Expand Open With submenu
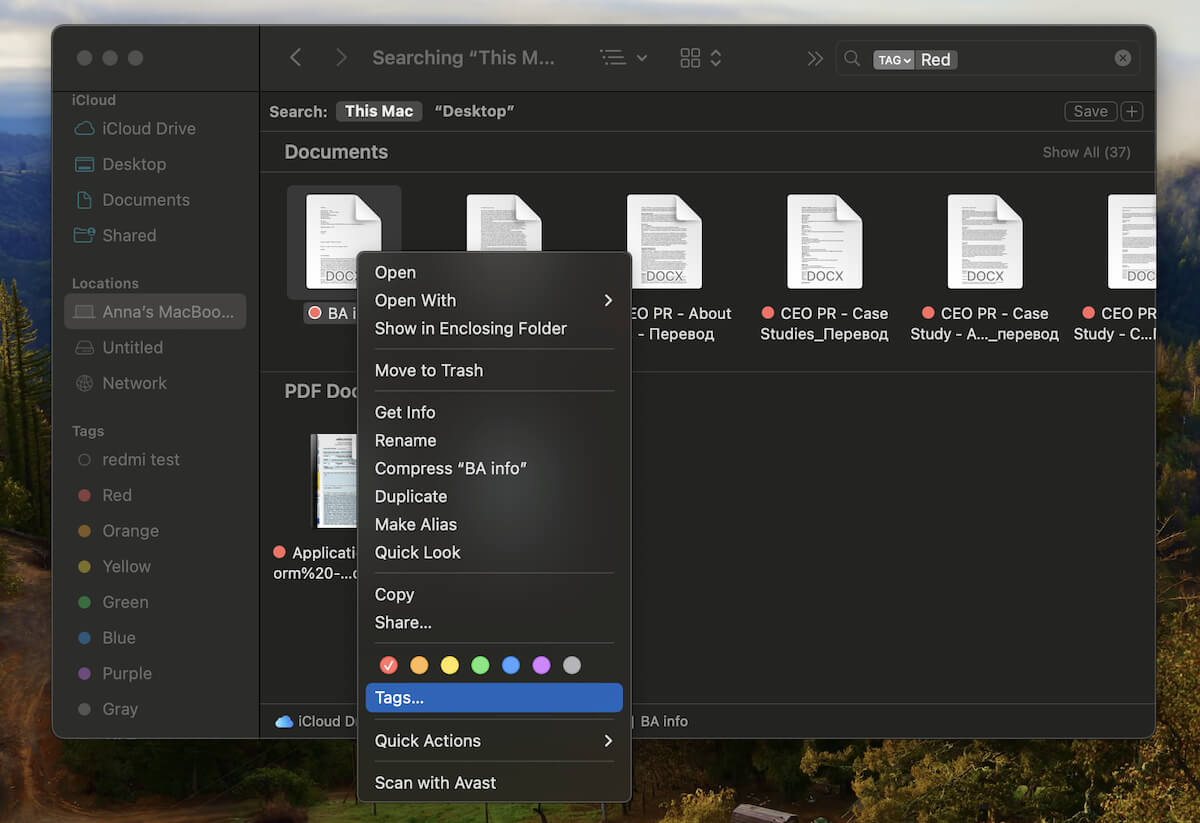 494,300
